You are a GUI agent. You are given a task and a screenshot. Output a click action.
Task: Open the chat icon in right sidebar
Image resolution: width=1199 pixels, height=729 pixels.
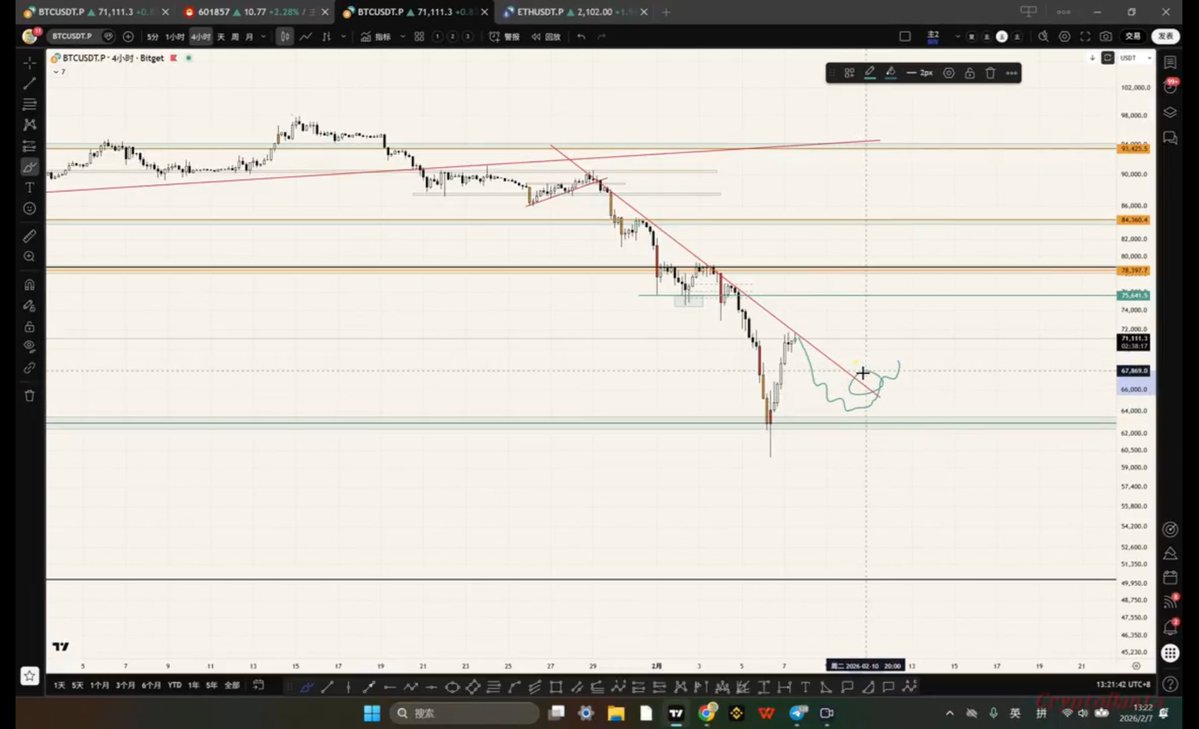(x=1170, y=138)
